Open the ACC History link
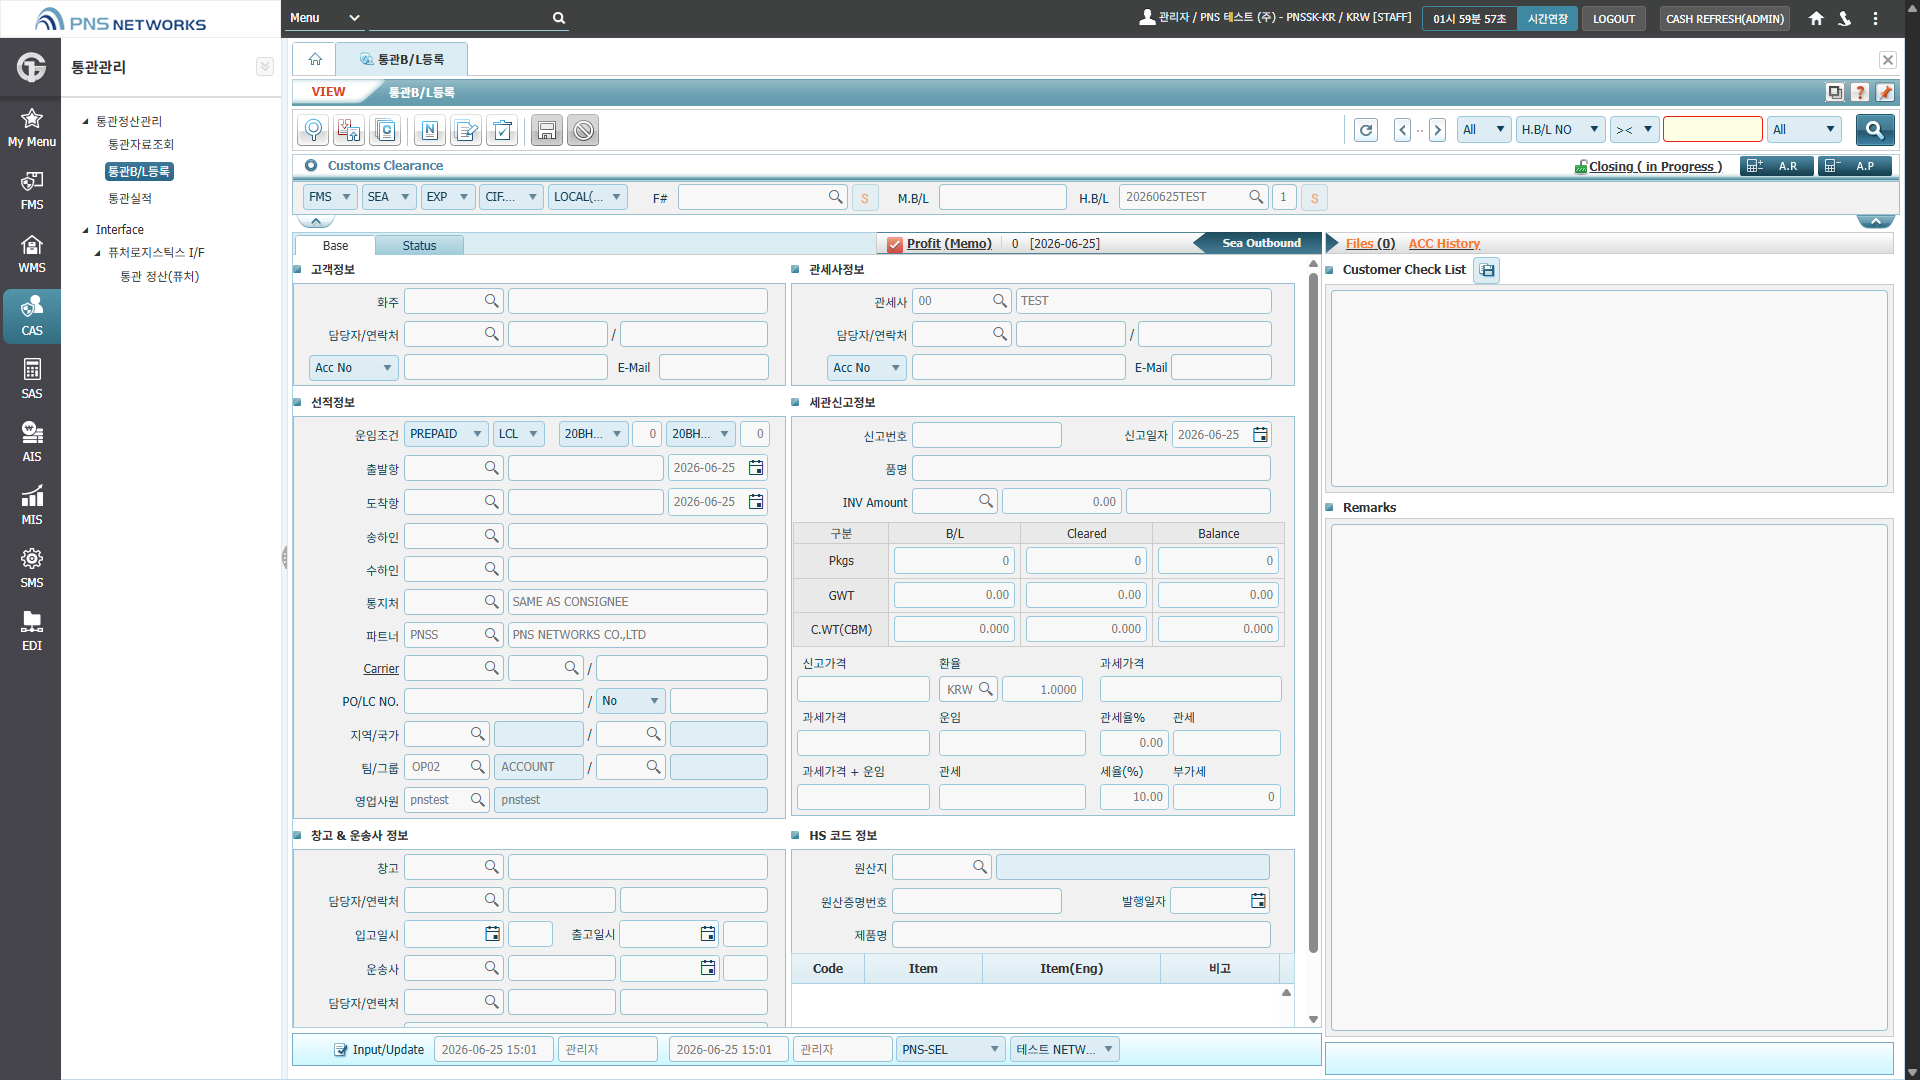The height and width of the screenshot is (1080, 1920). pos(1444,244)
